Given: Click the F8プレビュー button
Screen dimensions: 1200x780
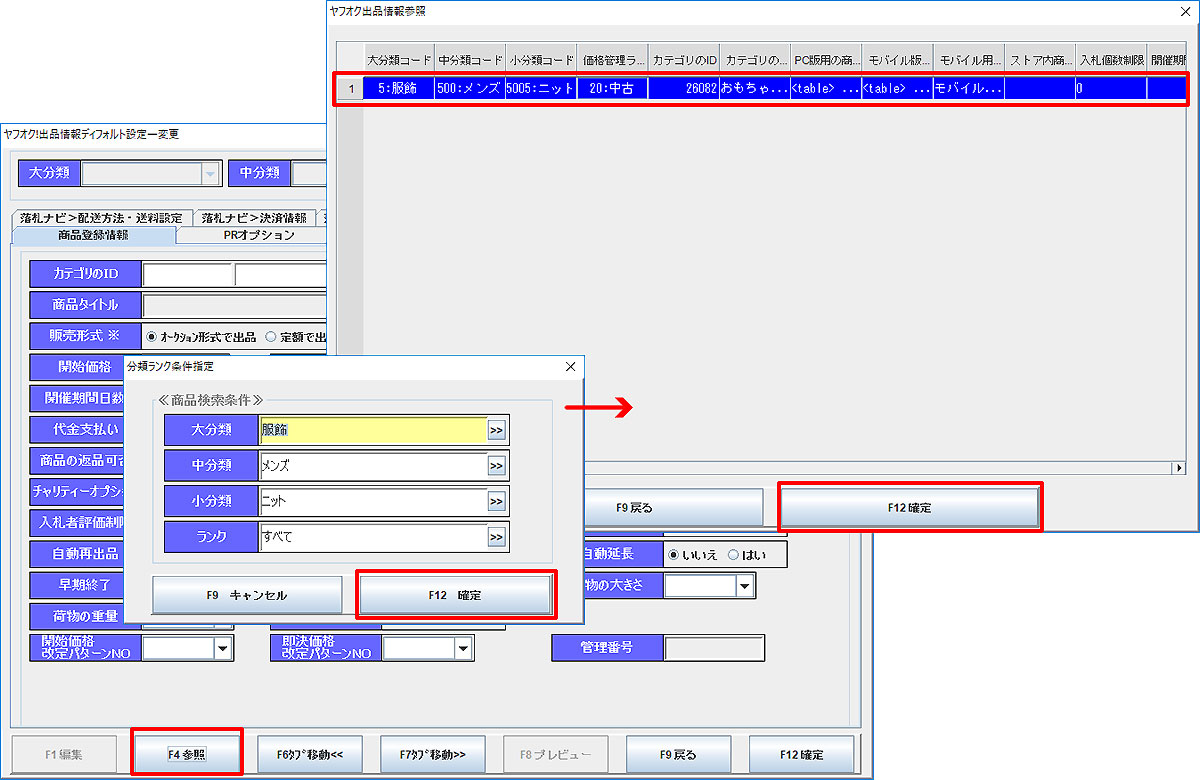Looking at the screenshot, I should coord(555,754).
